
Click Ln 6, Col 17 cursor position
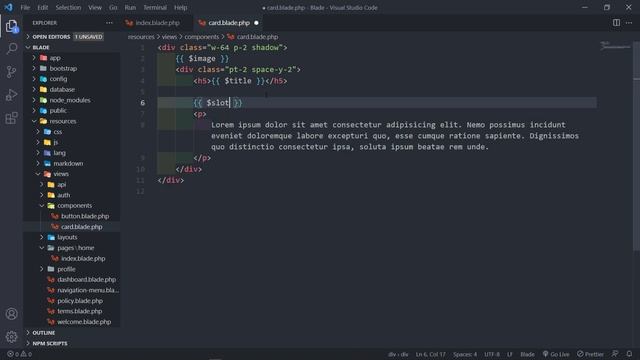pos(431,354)
